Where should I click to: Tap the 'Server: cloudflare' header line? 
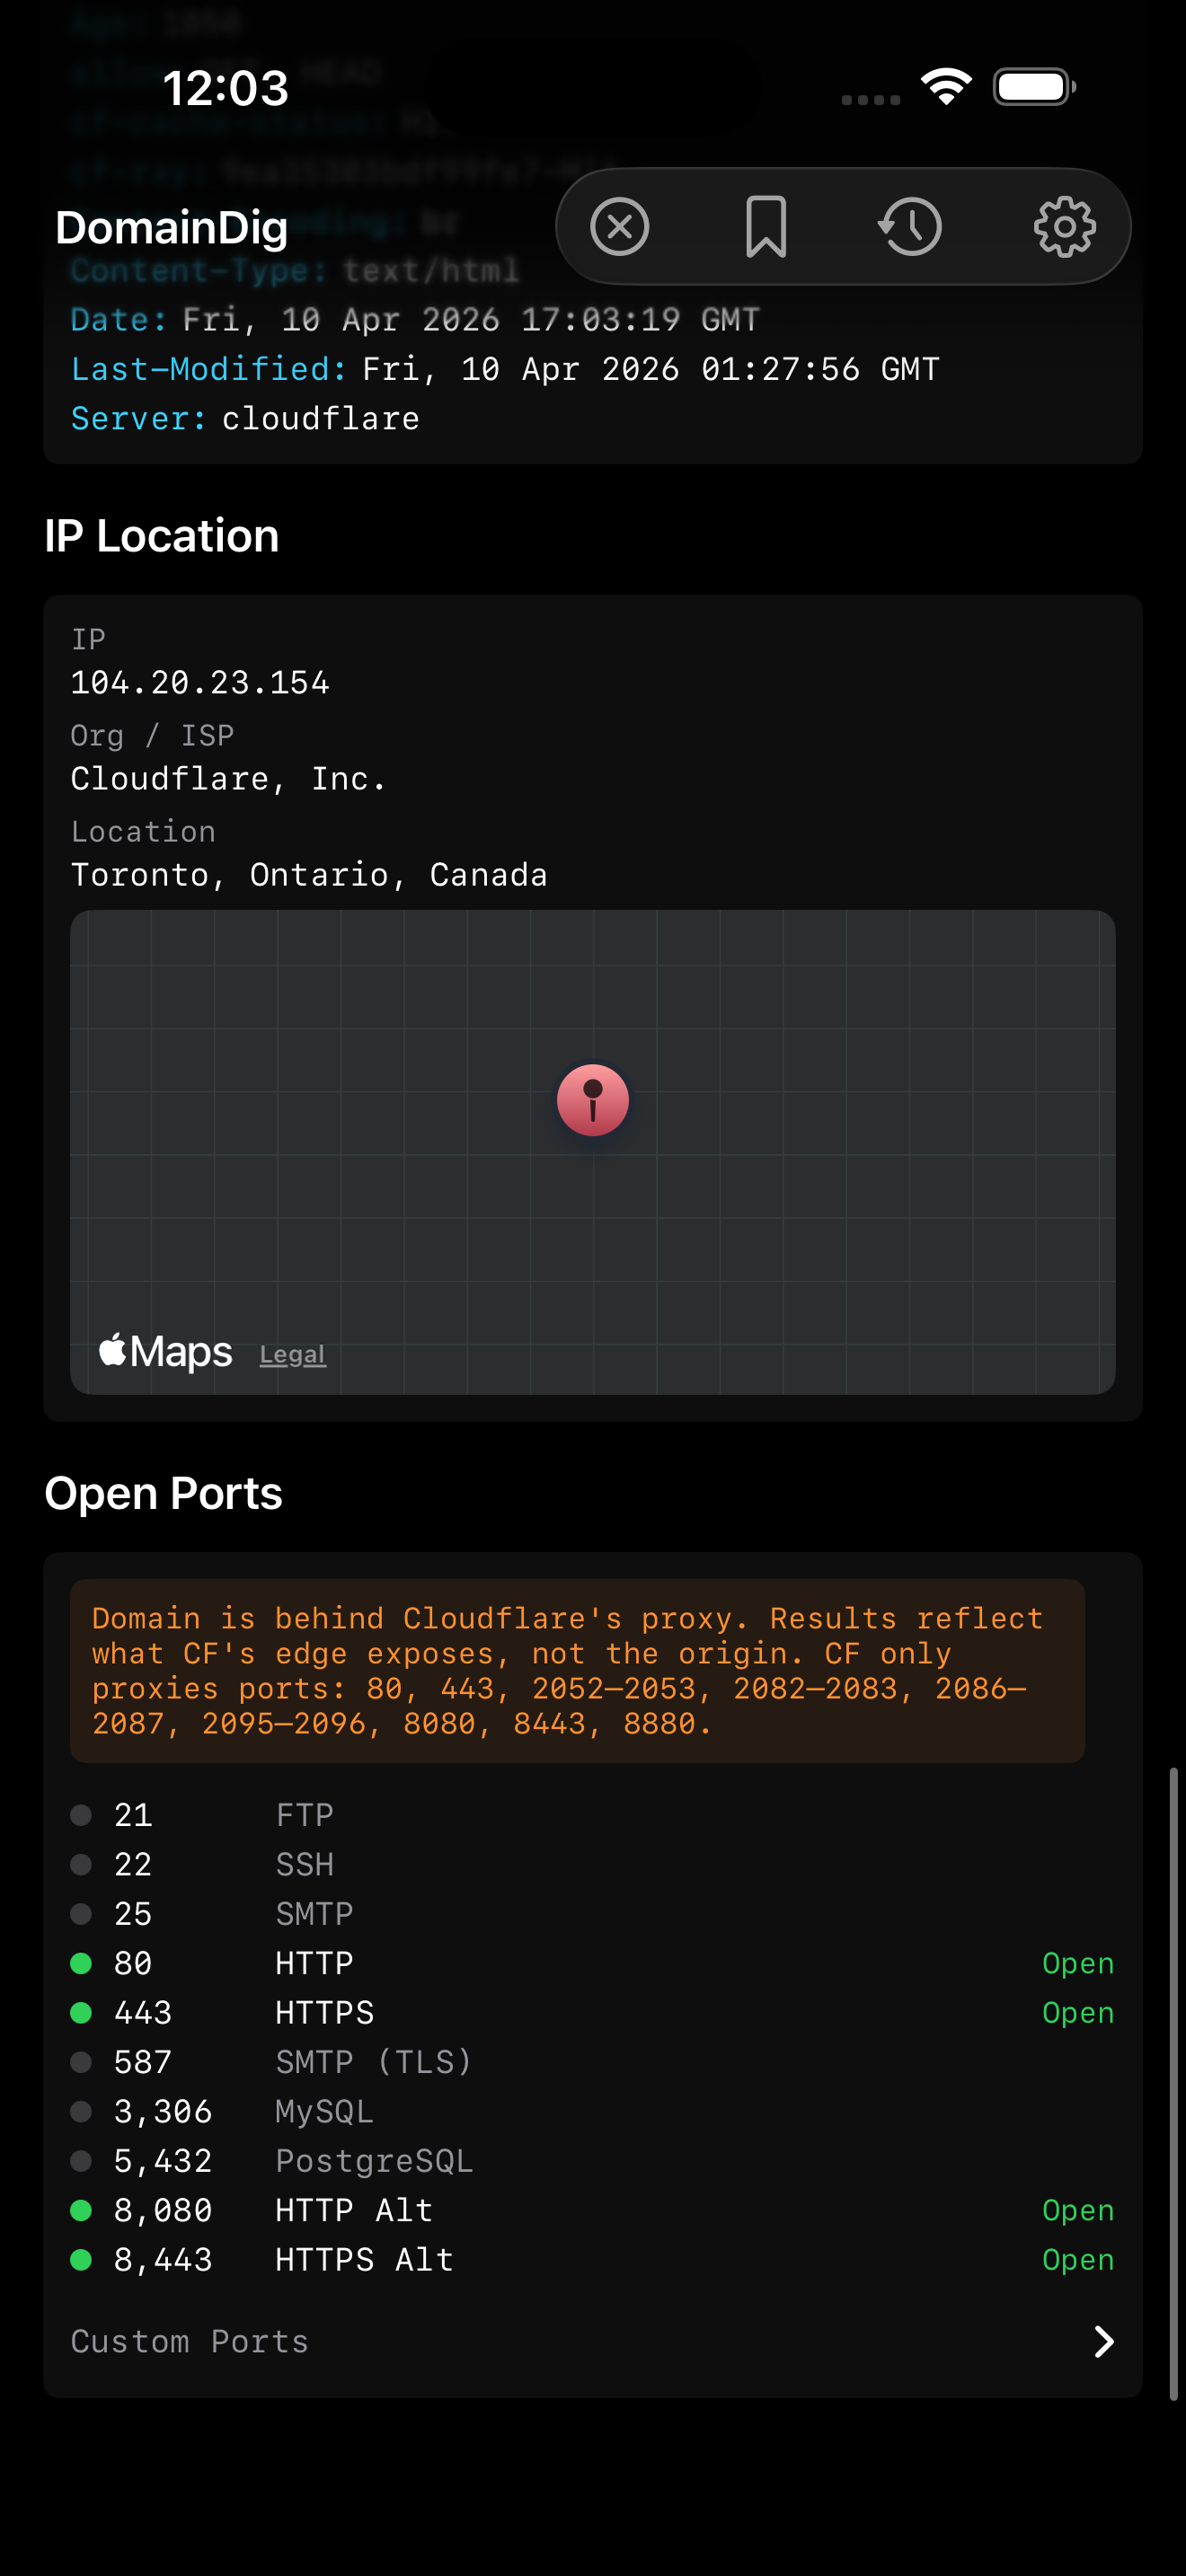[x=245, y=418]
